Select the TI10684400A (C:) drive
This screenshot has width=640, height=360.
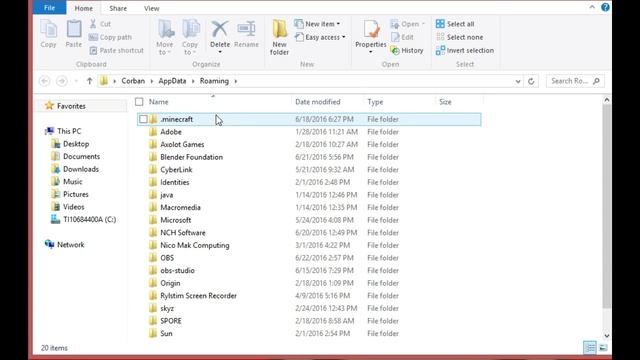[x=84, y=220]
